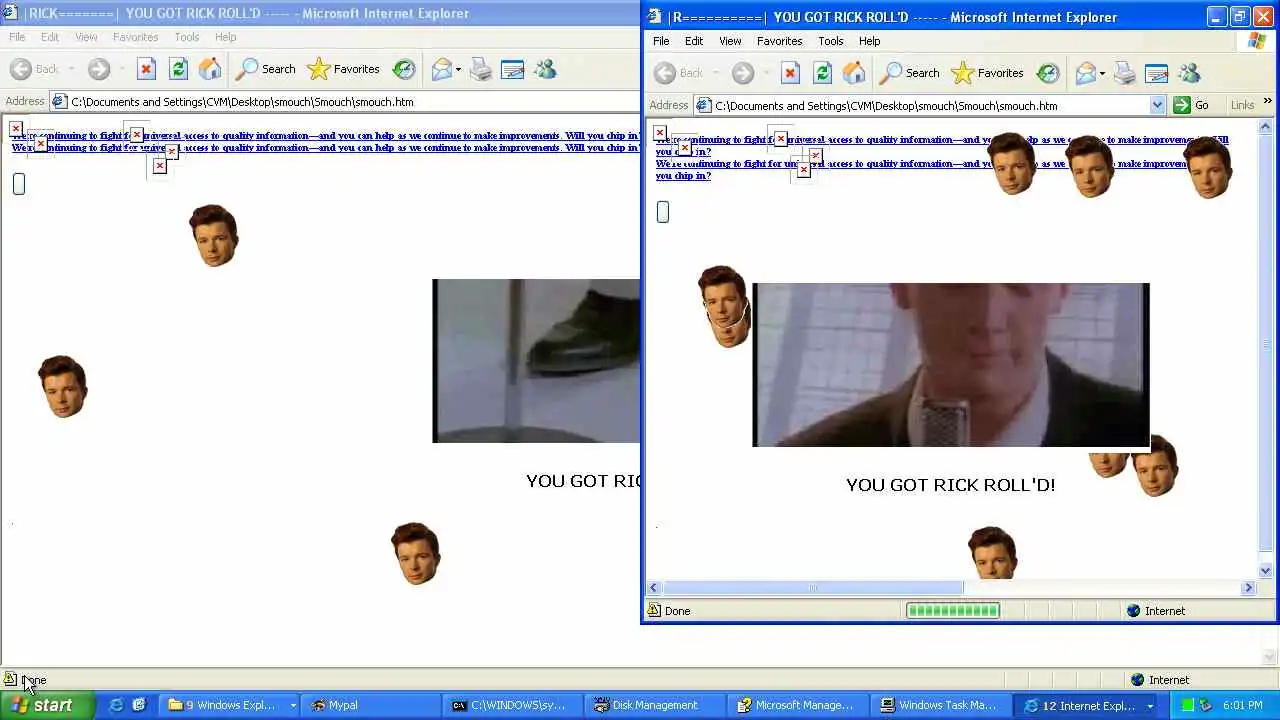Image resolution: width=1280 pixels, height=720 pixels.
Task: Click green Task Manager CPU tray icon
Action: click(x=1188, y=706)
